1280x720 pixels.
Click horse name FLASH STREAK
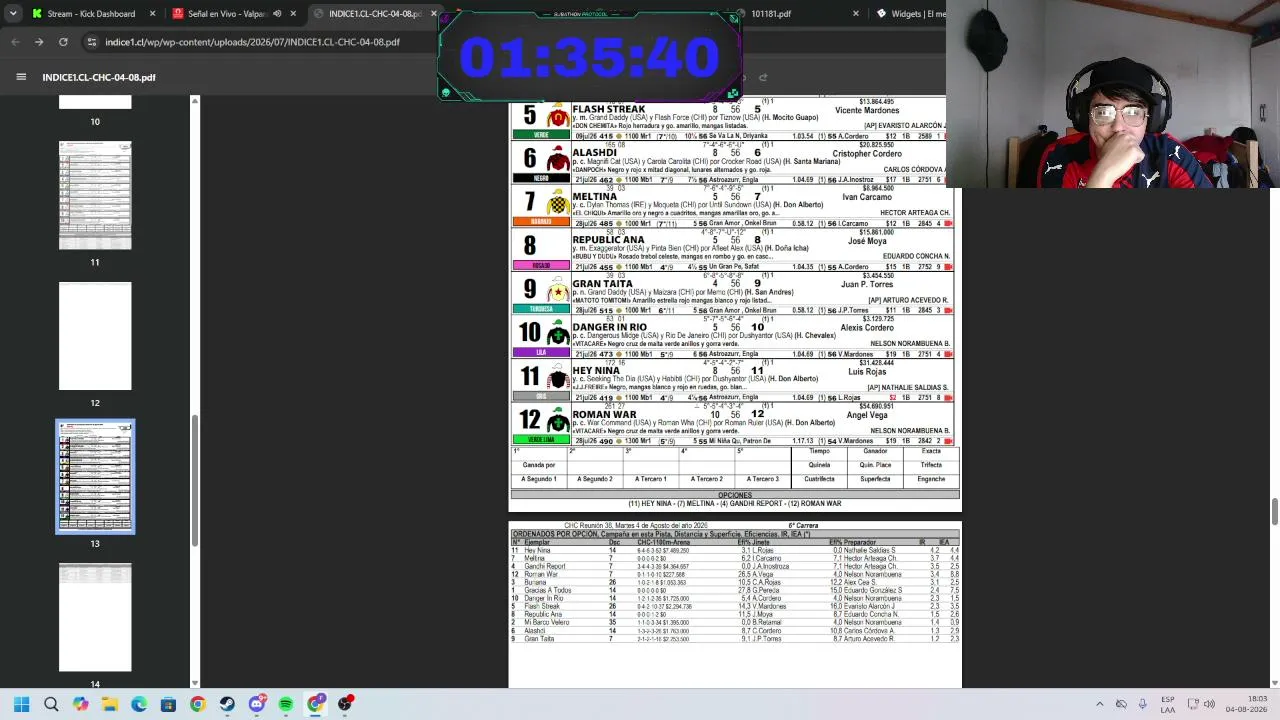pyautogui.click(x=609, y=109)
